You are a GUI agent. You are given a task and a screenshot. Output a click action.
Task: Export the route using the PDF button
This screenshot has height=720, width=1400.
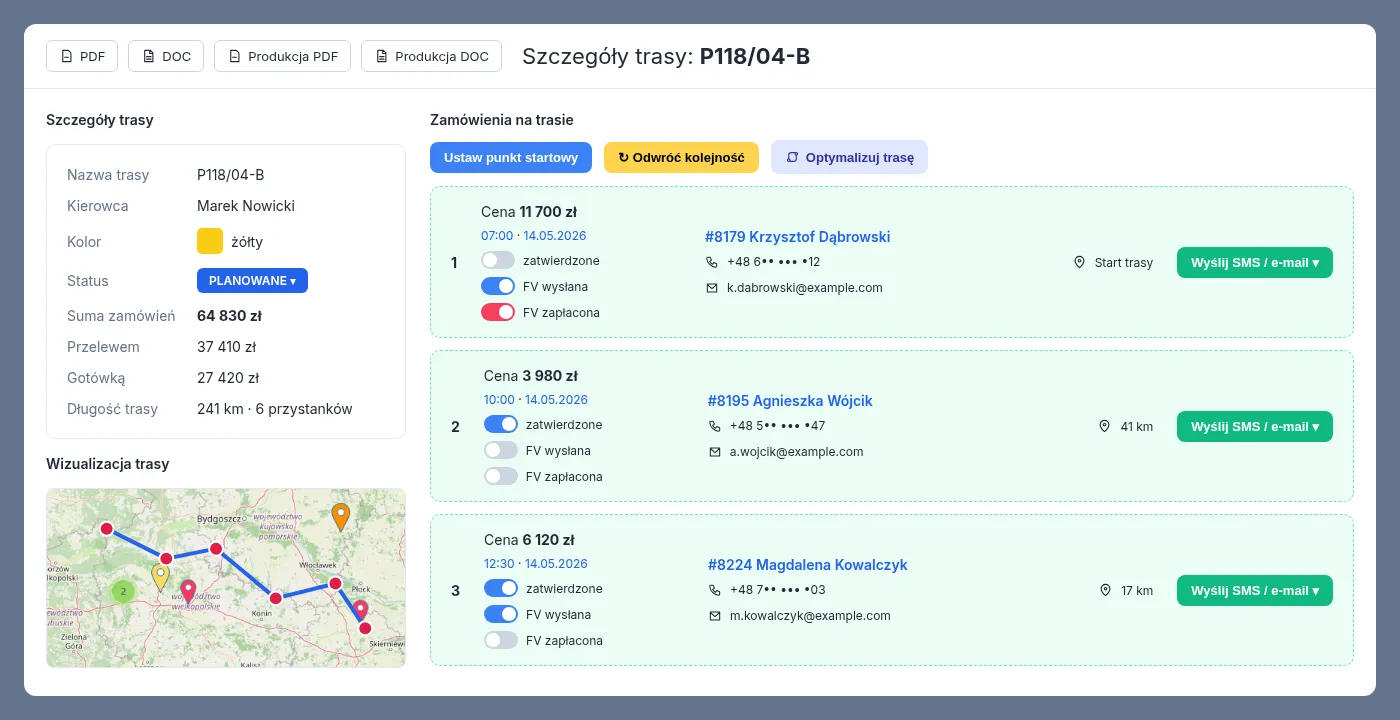pos(82,56)
